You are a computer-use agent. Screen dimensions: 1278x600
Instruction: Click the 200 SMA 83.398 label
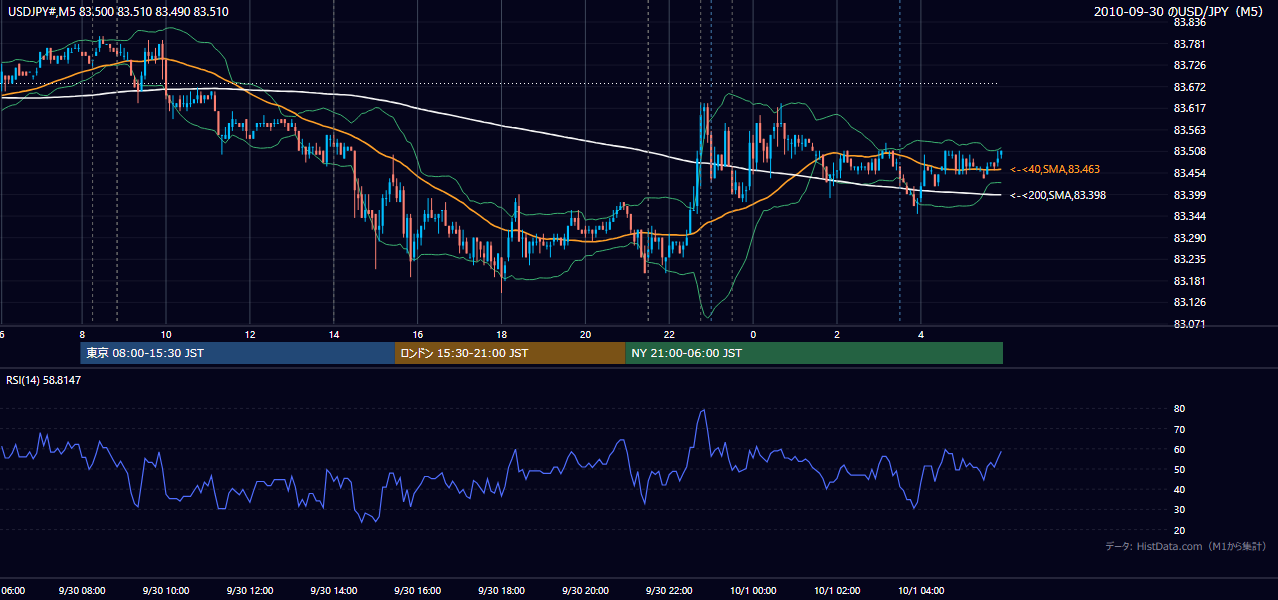[x=1057, y=195]
